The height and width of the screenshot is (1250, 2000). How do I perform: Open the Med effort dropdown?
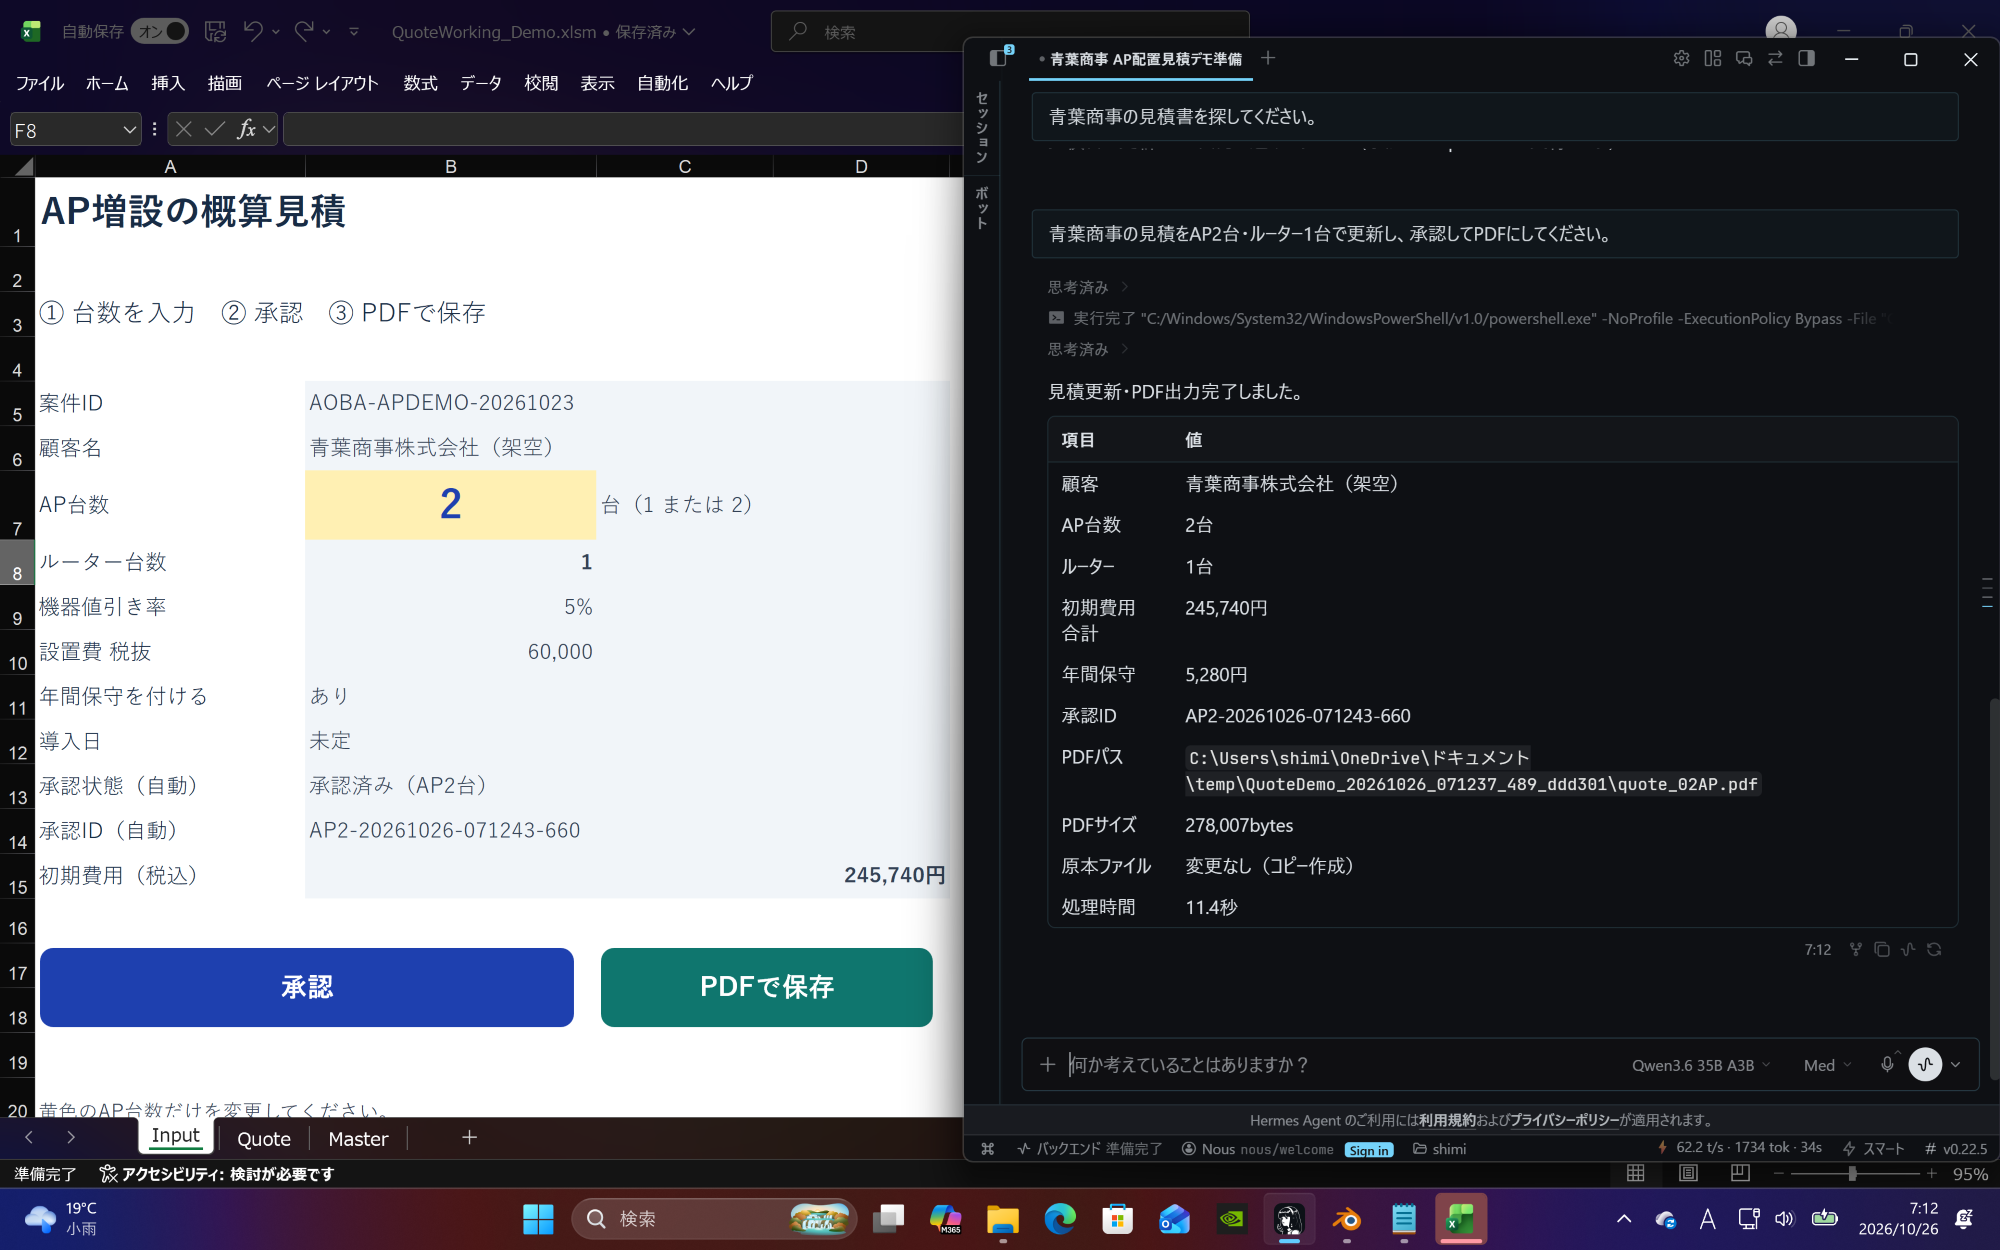[1827, 1065]
